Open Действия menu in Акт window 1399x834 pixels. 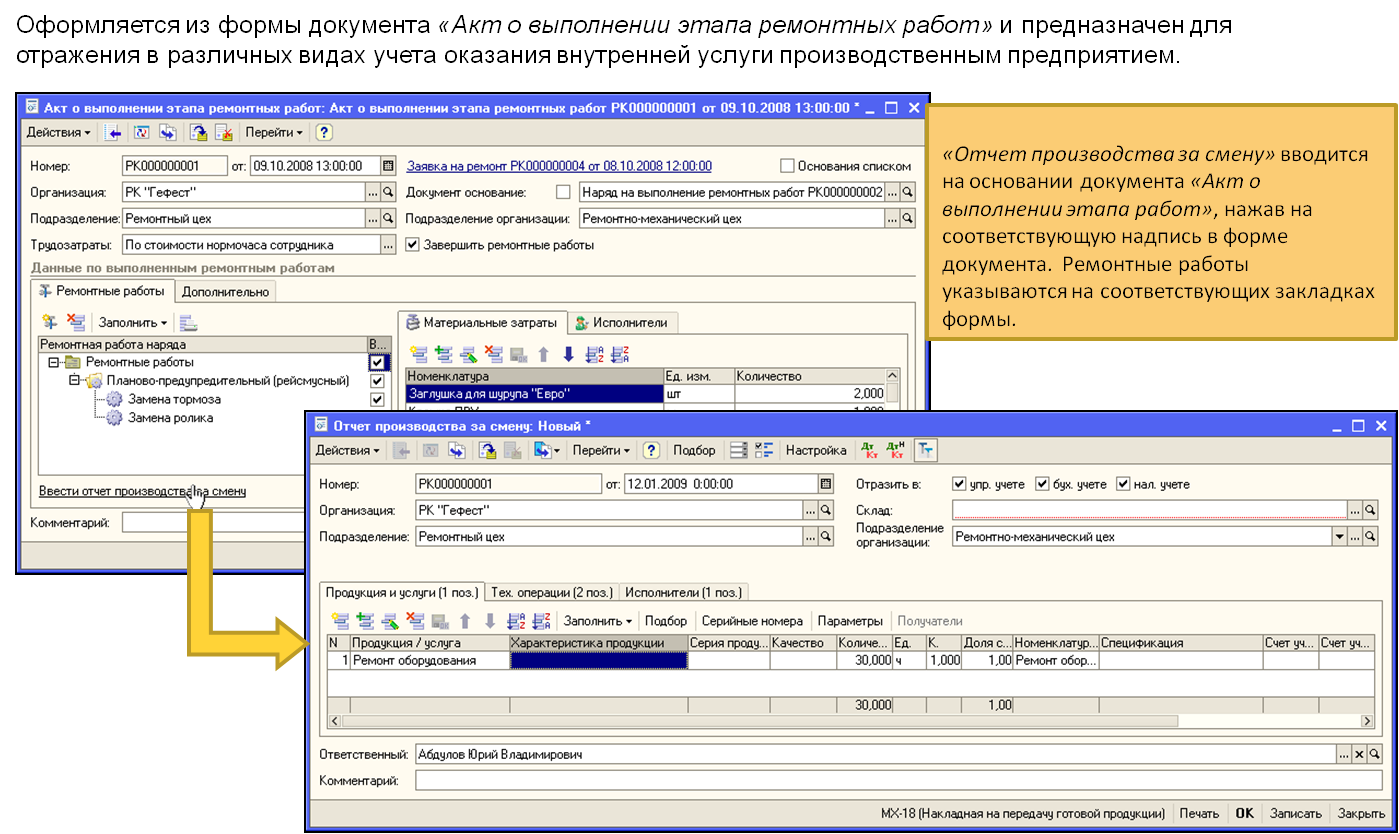pos(58,132)
